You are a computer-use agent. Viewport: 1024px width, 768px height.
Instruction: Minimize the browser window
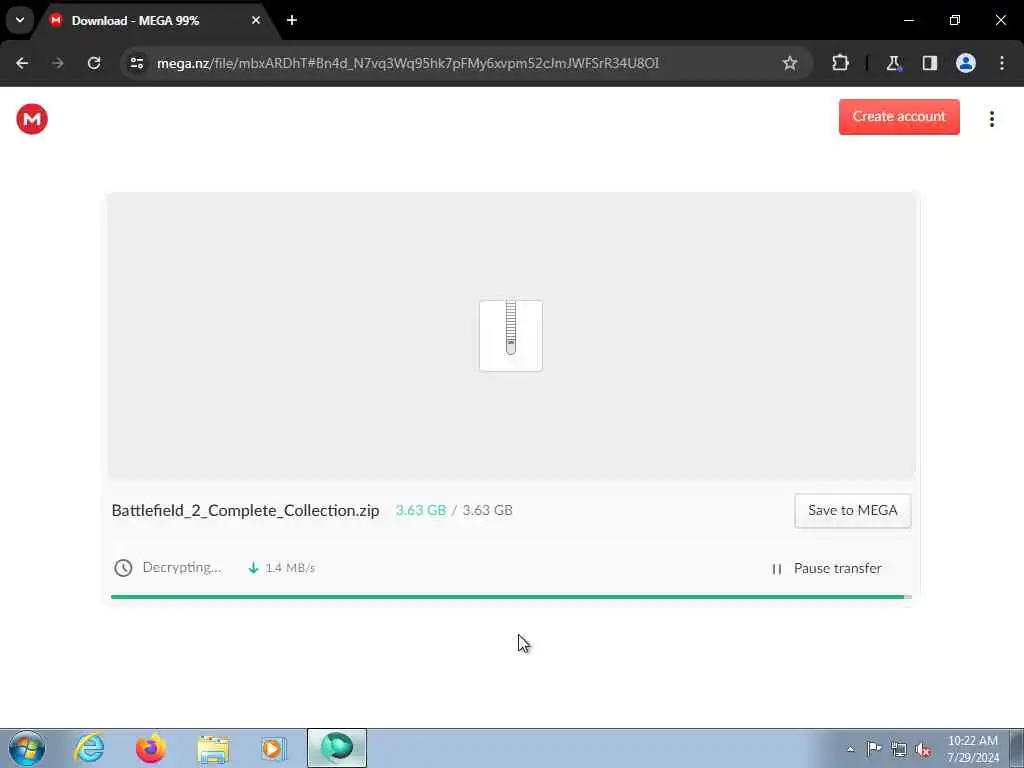(x=908, y=21)
